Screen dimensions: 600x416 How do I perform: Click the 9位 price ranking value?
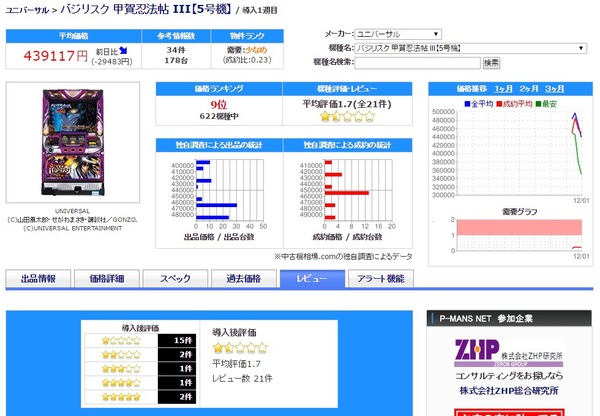[219, 104]
